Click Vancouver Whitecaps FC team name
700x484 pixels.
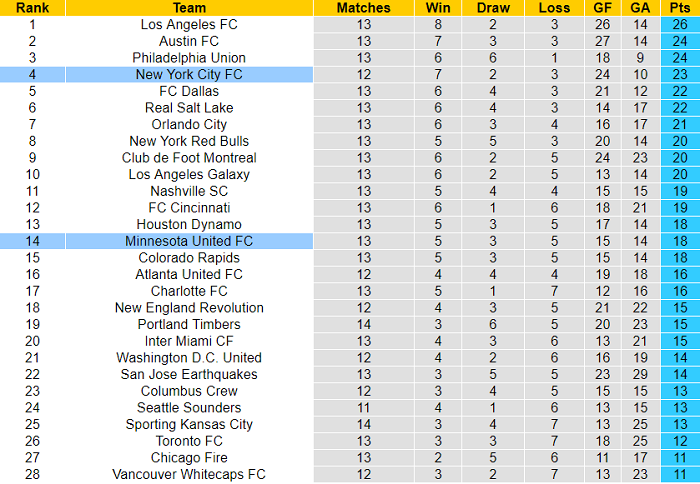pos(189,474)
